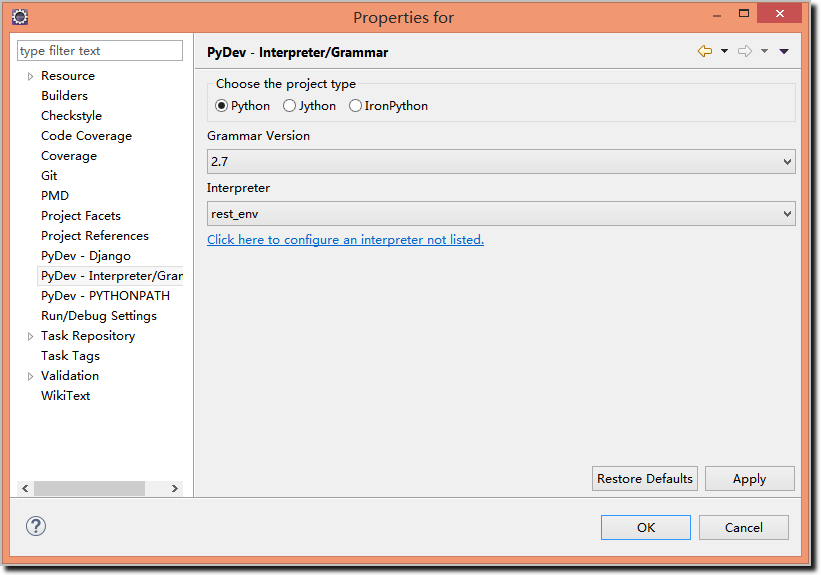Open the Project Facets page
Image resolution: width=821 pixels, height=575 pixels.
[x=81, y=216]
